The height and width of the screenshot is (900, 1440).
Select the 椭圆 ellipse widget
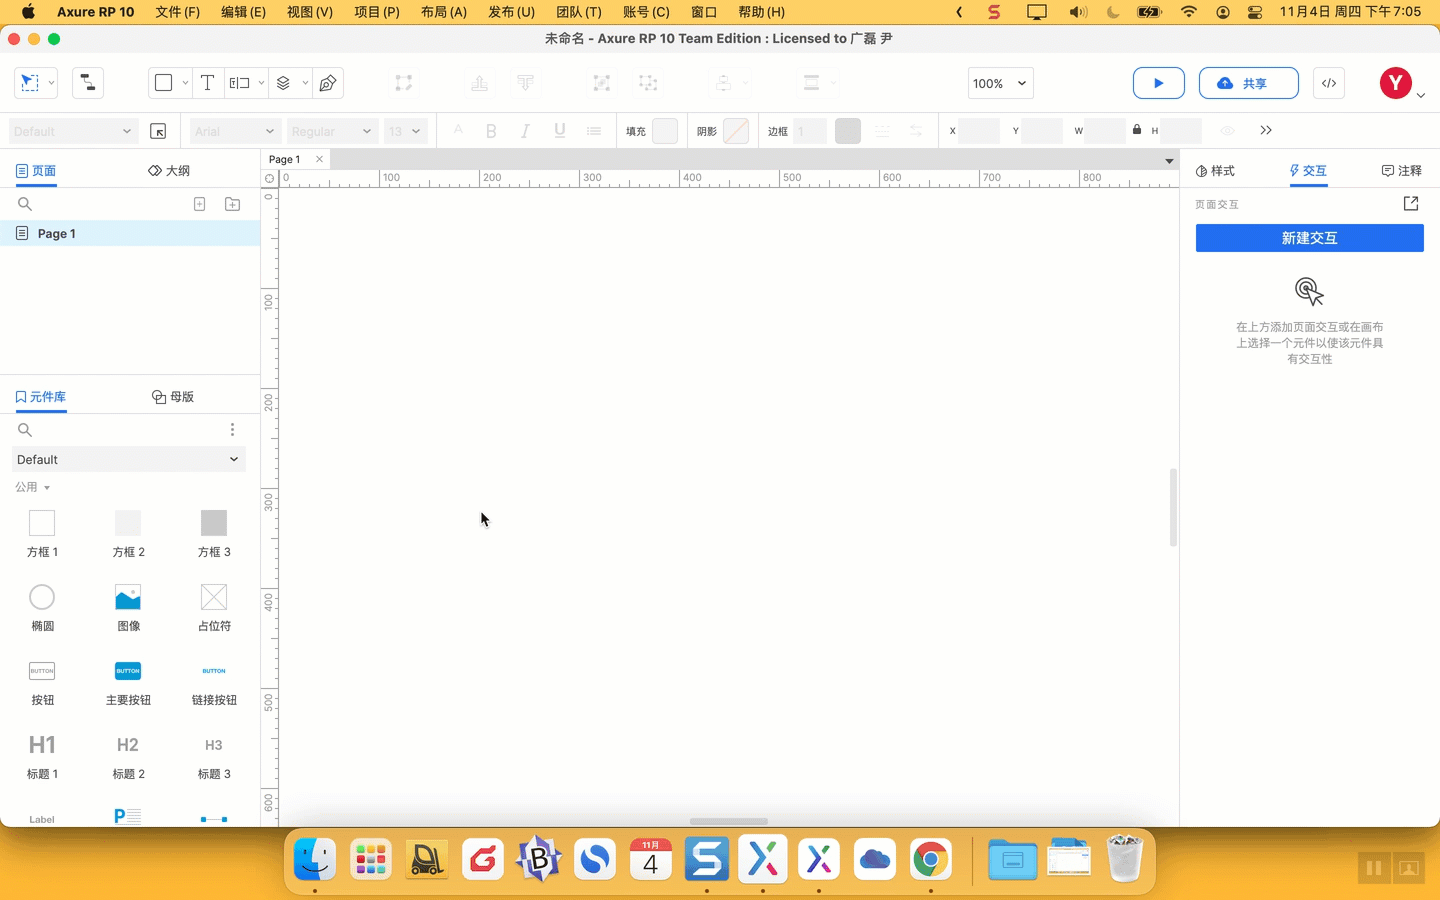(42, 608)
